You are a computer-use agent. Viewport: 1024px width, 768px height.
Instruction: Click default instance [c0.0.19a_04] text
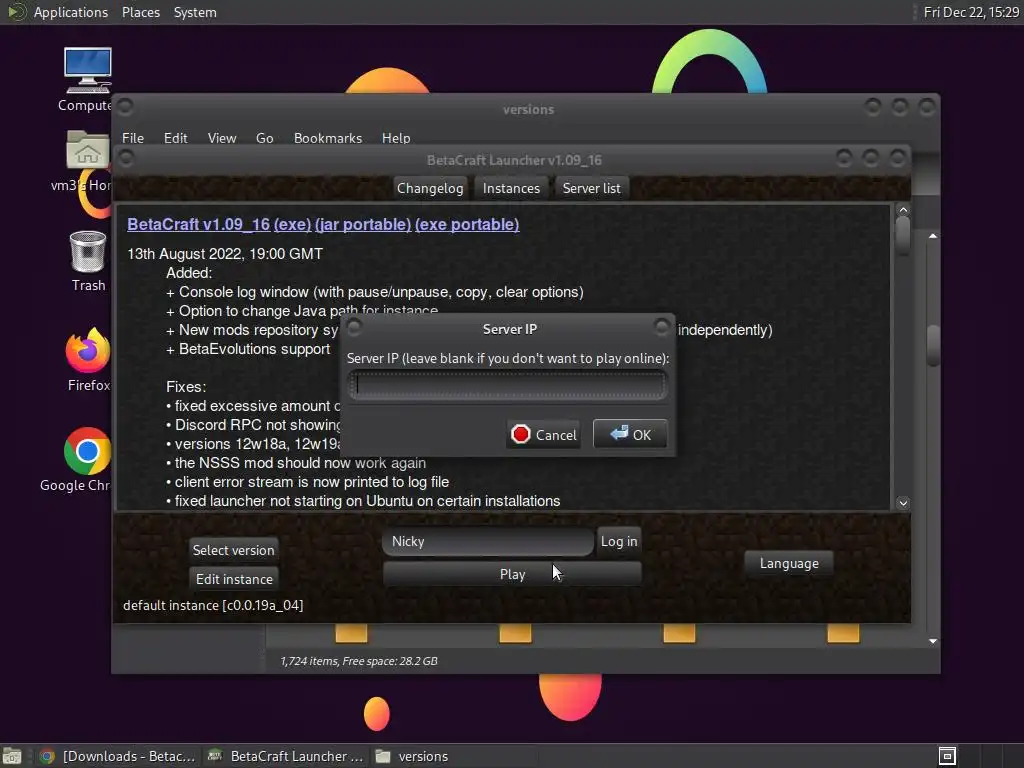(x=213, y=605)
